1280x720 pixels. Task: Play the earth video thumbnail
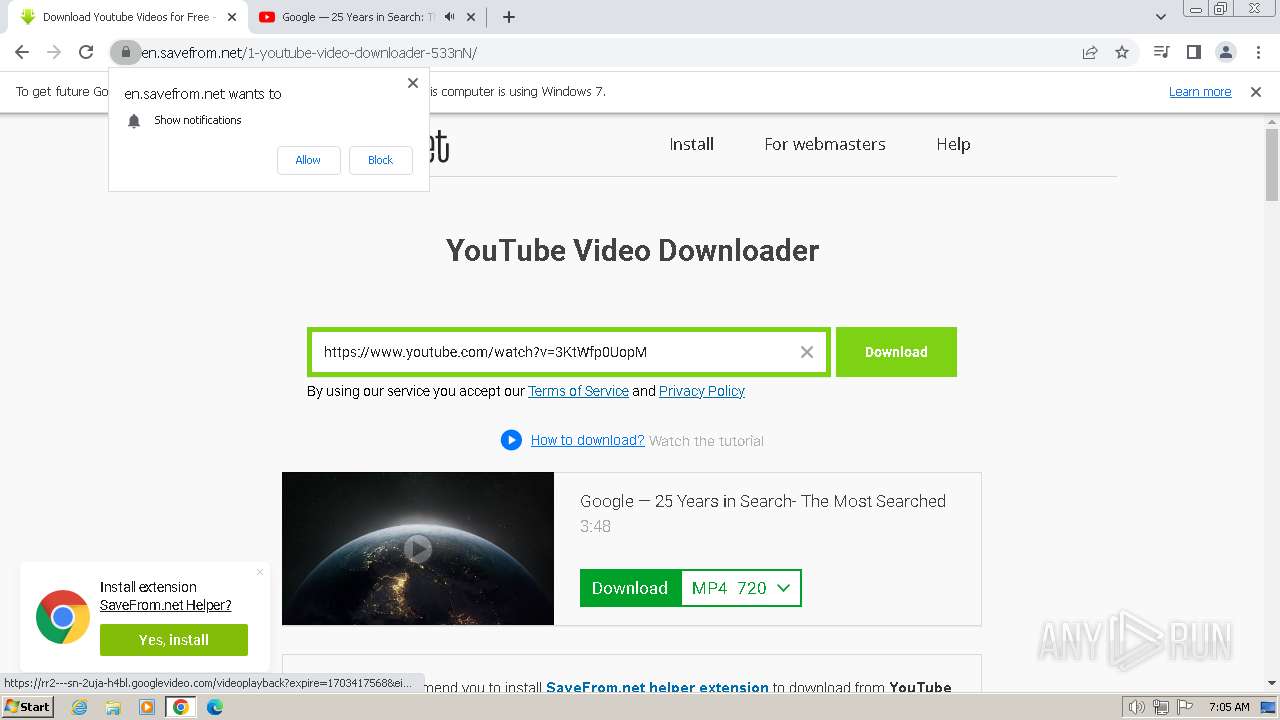click(418, 548)
